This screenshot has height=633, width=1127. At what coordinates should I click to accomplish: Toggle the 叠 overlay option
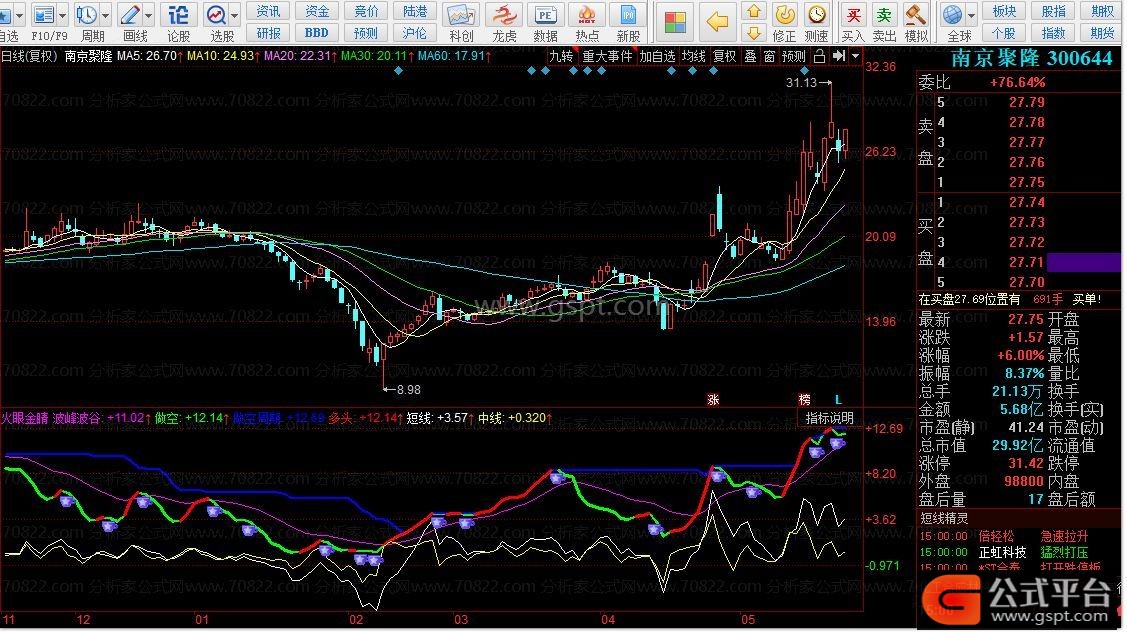[750, 56]
